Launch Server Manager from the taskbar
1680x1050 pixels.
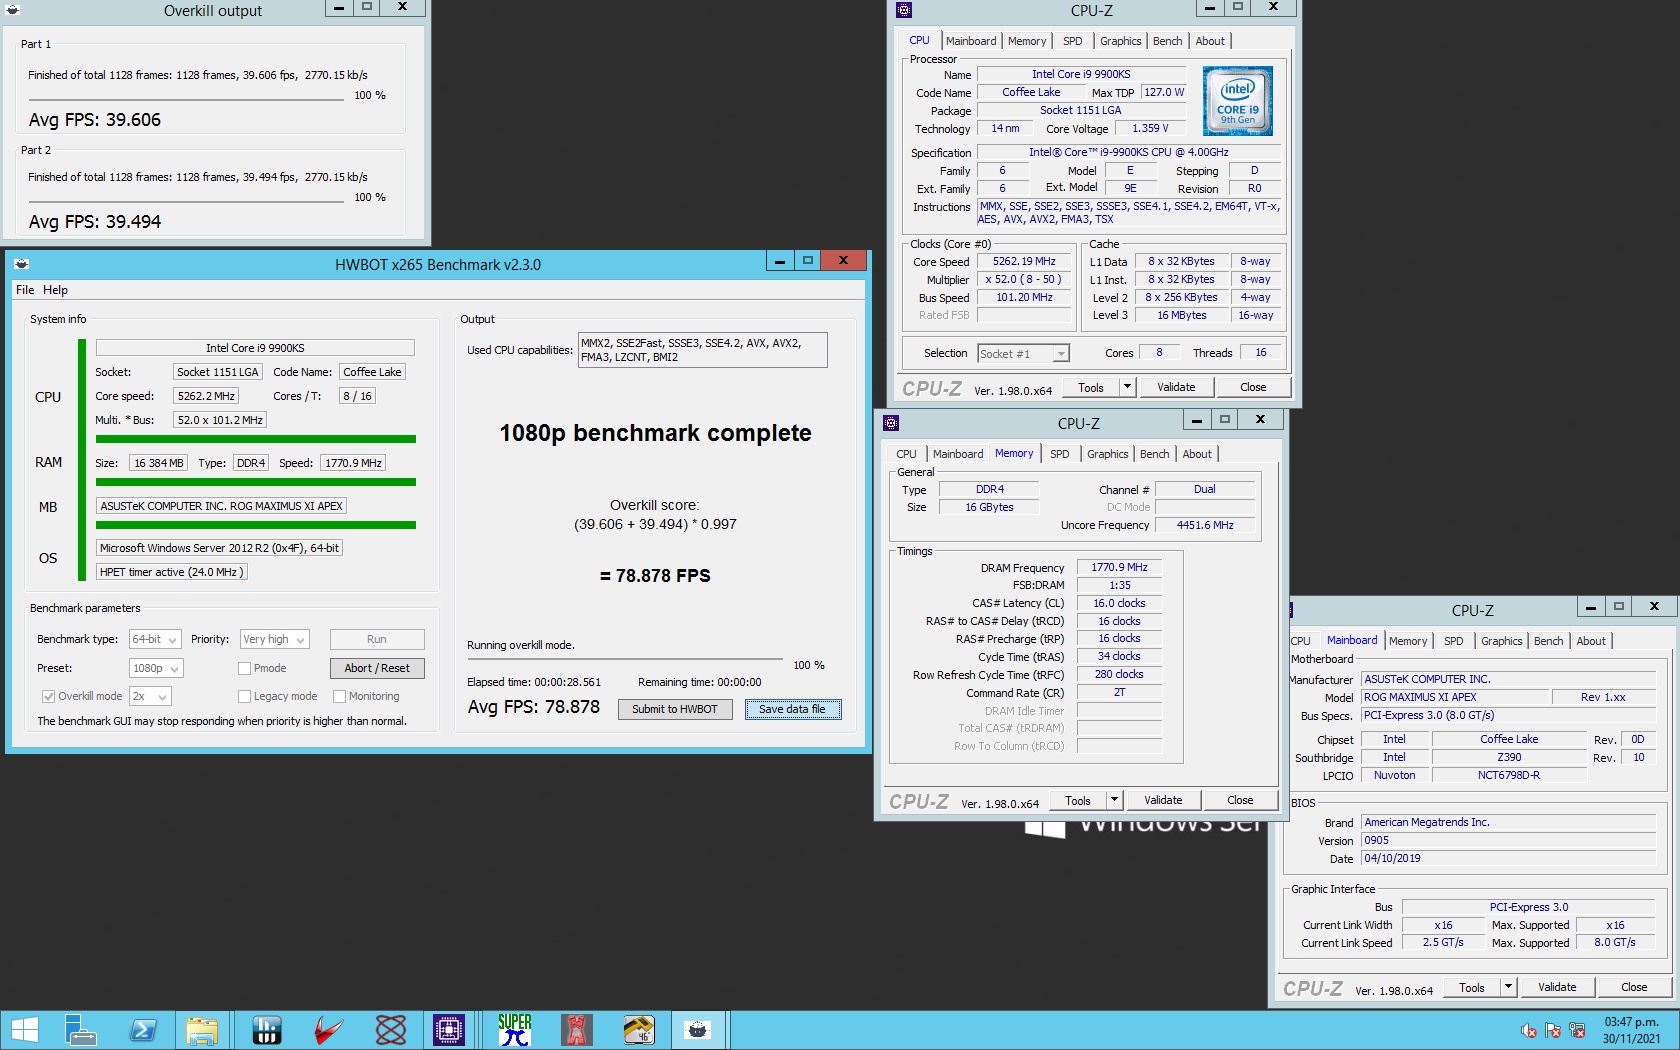(79, 1030)
